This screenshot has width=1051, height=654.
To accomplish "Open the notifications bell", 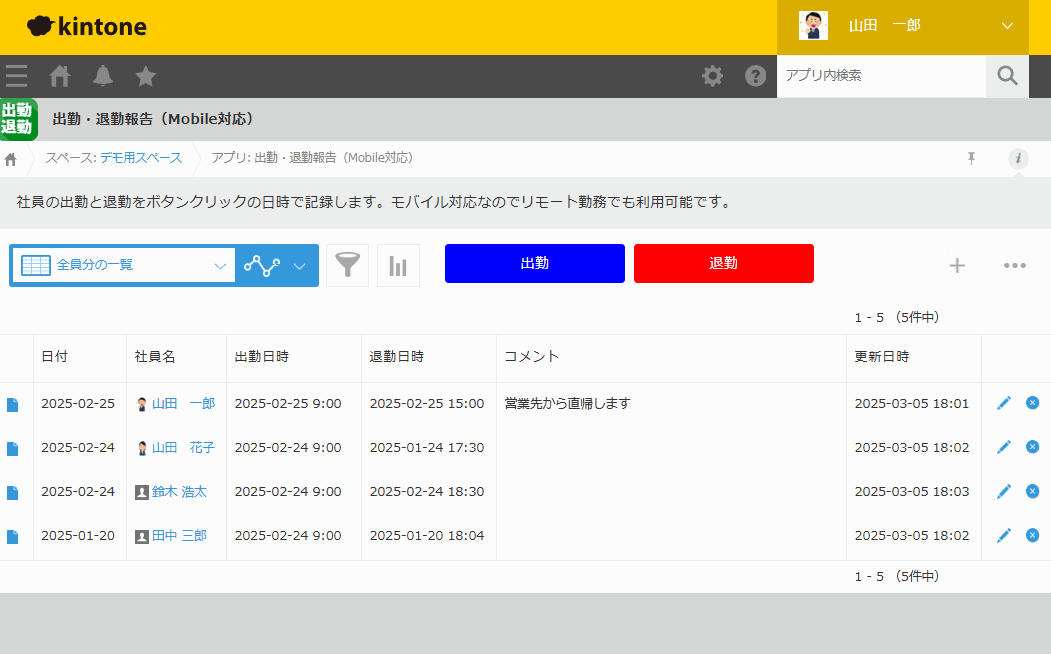I will pos(103,76).
